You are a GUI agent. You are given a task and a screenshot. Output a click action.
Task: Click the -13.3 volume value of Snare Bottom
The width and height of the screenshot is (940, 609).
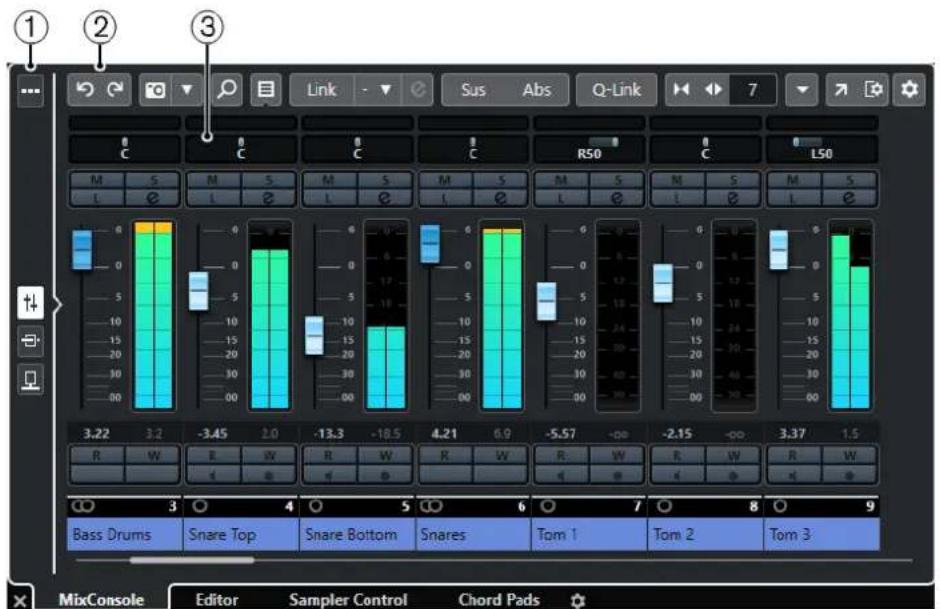pyautogui.click(x=329, y=433)
